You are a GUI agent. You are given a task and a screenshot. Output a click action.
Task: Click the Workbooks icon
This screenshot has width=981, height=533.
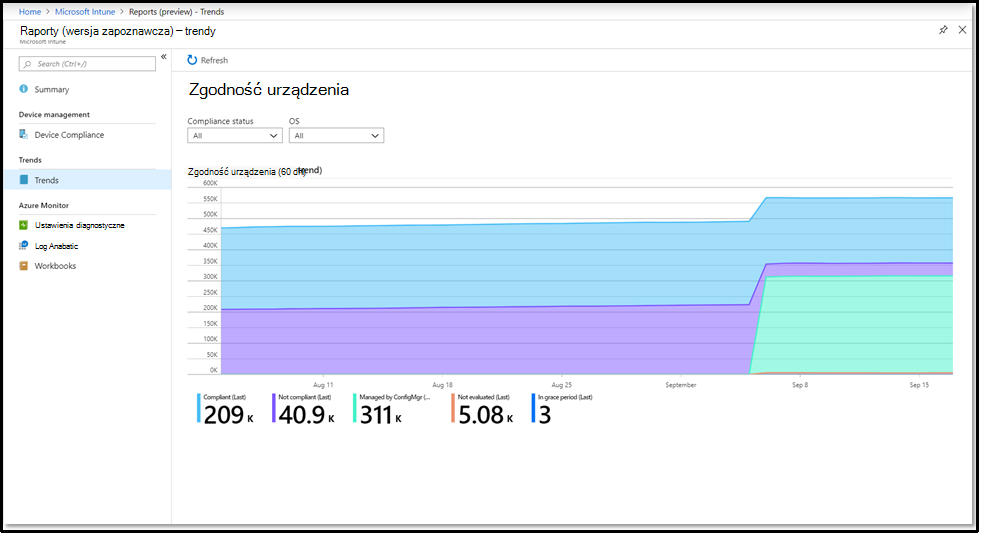click(23, 265)
